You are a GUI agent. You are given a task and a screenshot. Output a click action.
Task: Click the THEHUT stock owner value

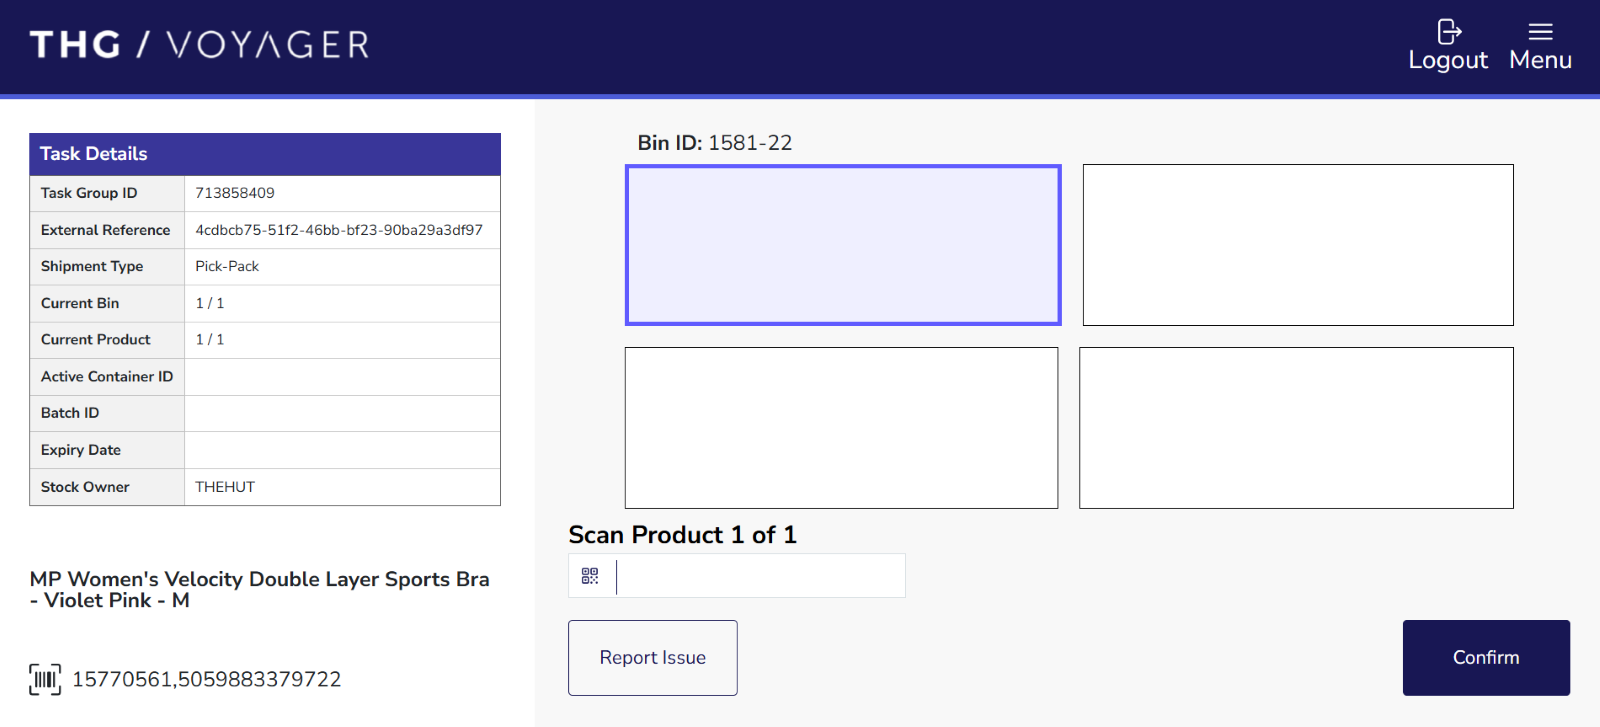tap(225, 487)
